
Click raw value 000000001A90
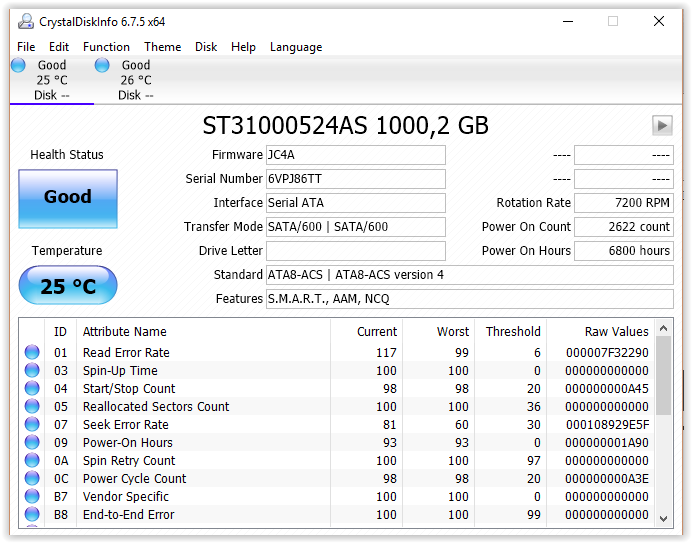point(607,442)
